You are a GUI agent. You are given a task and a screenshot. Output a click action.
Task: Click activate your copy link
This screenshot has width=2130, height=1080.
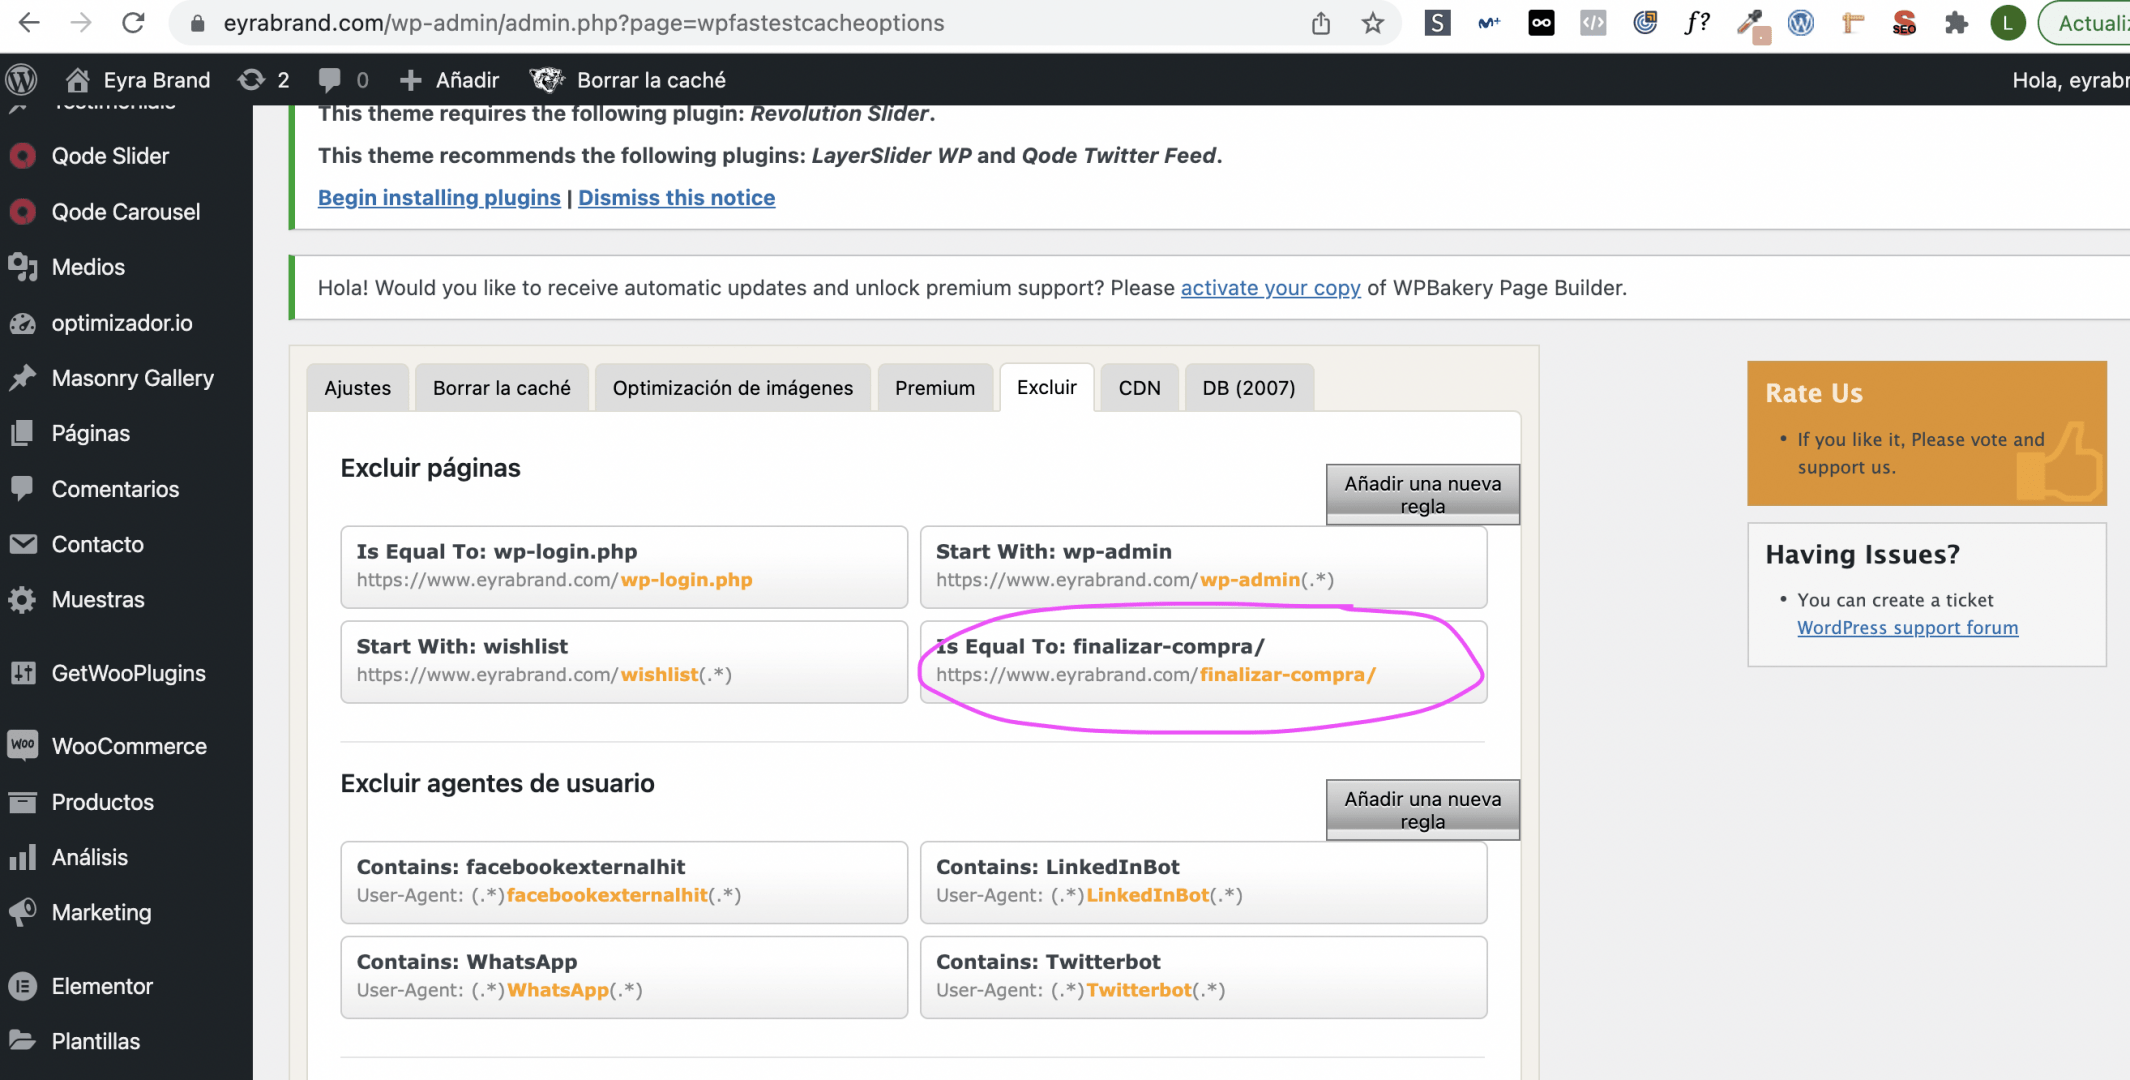[x=1270, y=288]
